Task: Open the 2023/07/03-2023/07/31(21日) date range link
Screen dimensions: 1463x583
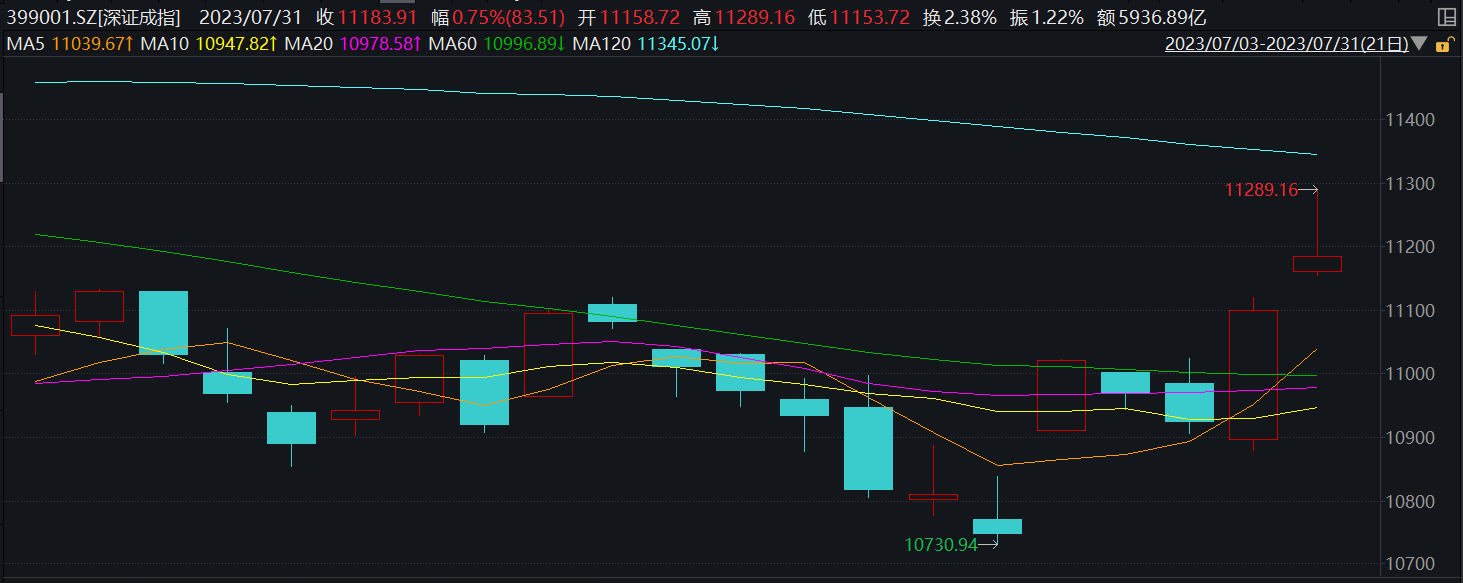Action: pos(1287,44)
